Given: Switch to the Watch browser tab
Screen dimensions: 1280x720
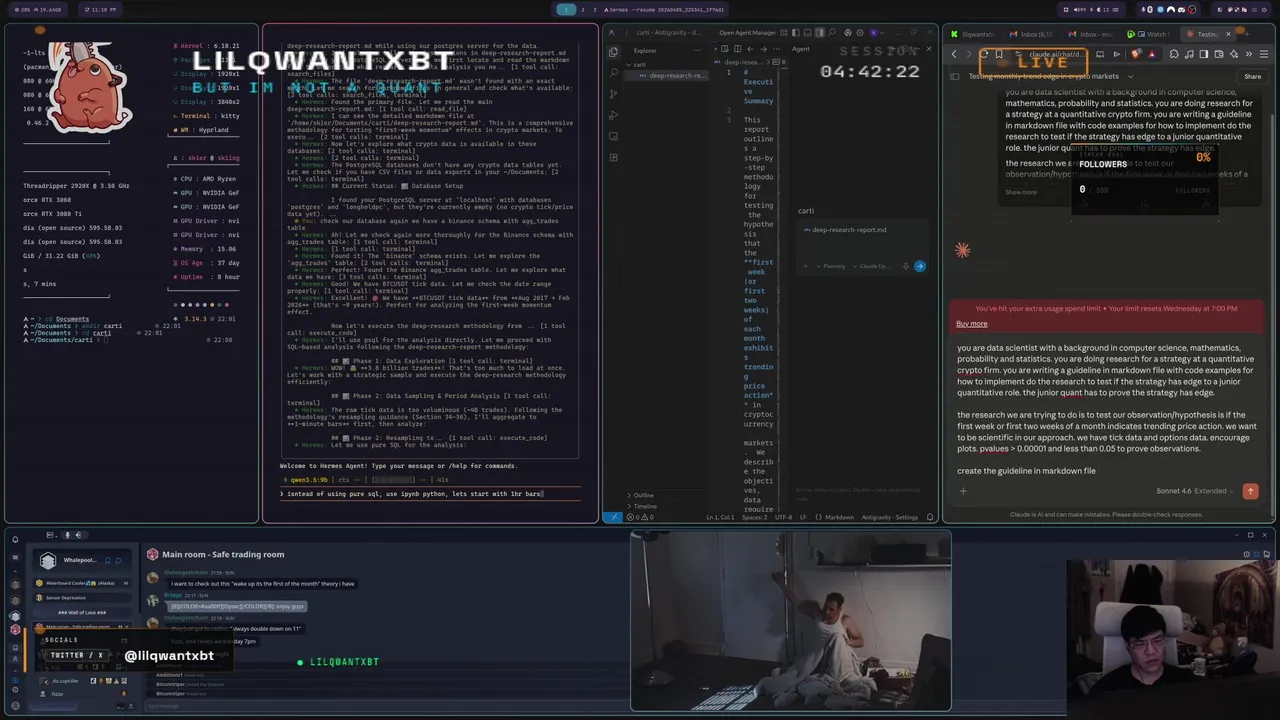Looking at the screenshot, I should (1149, 34).
